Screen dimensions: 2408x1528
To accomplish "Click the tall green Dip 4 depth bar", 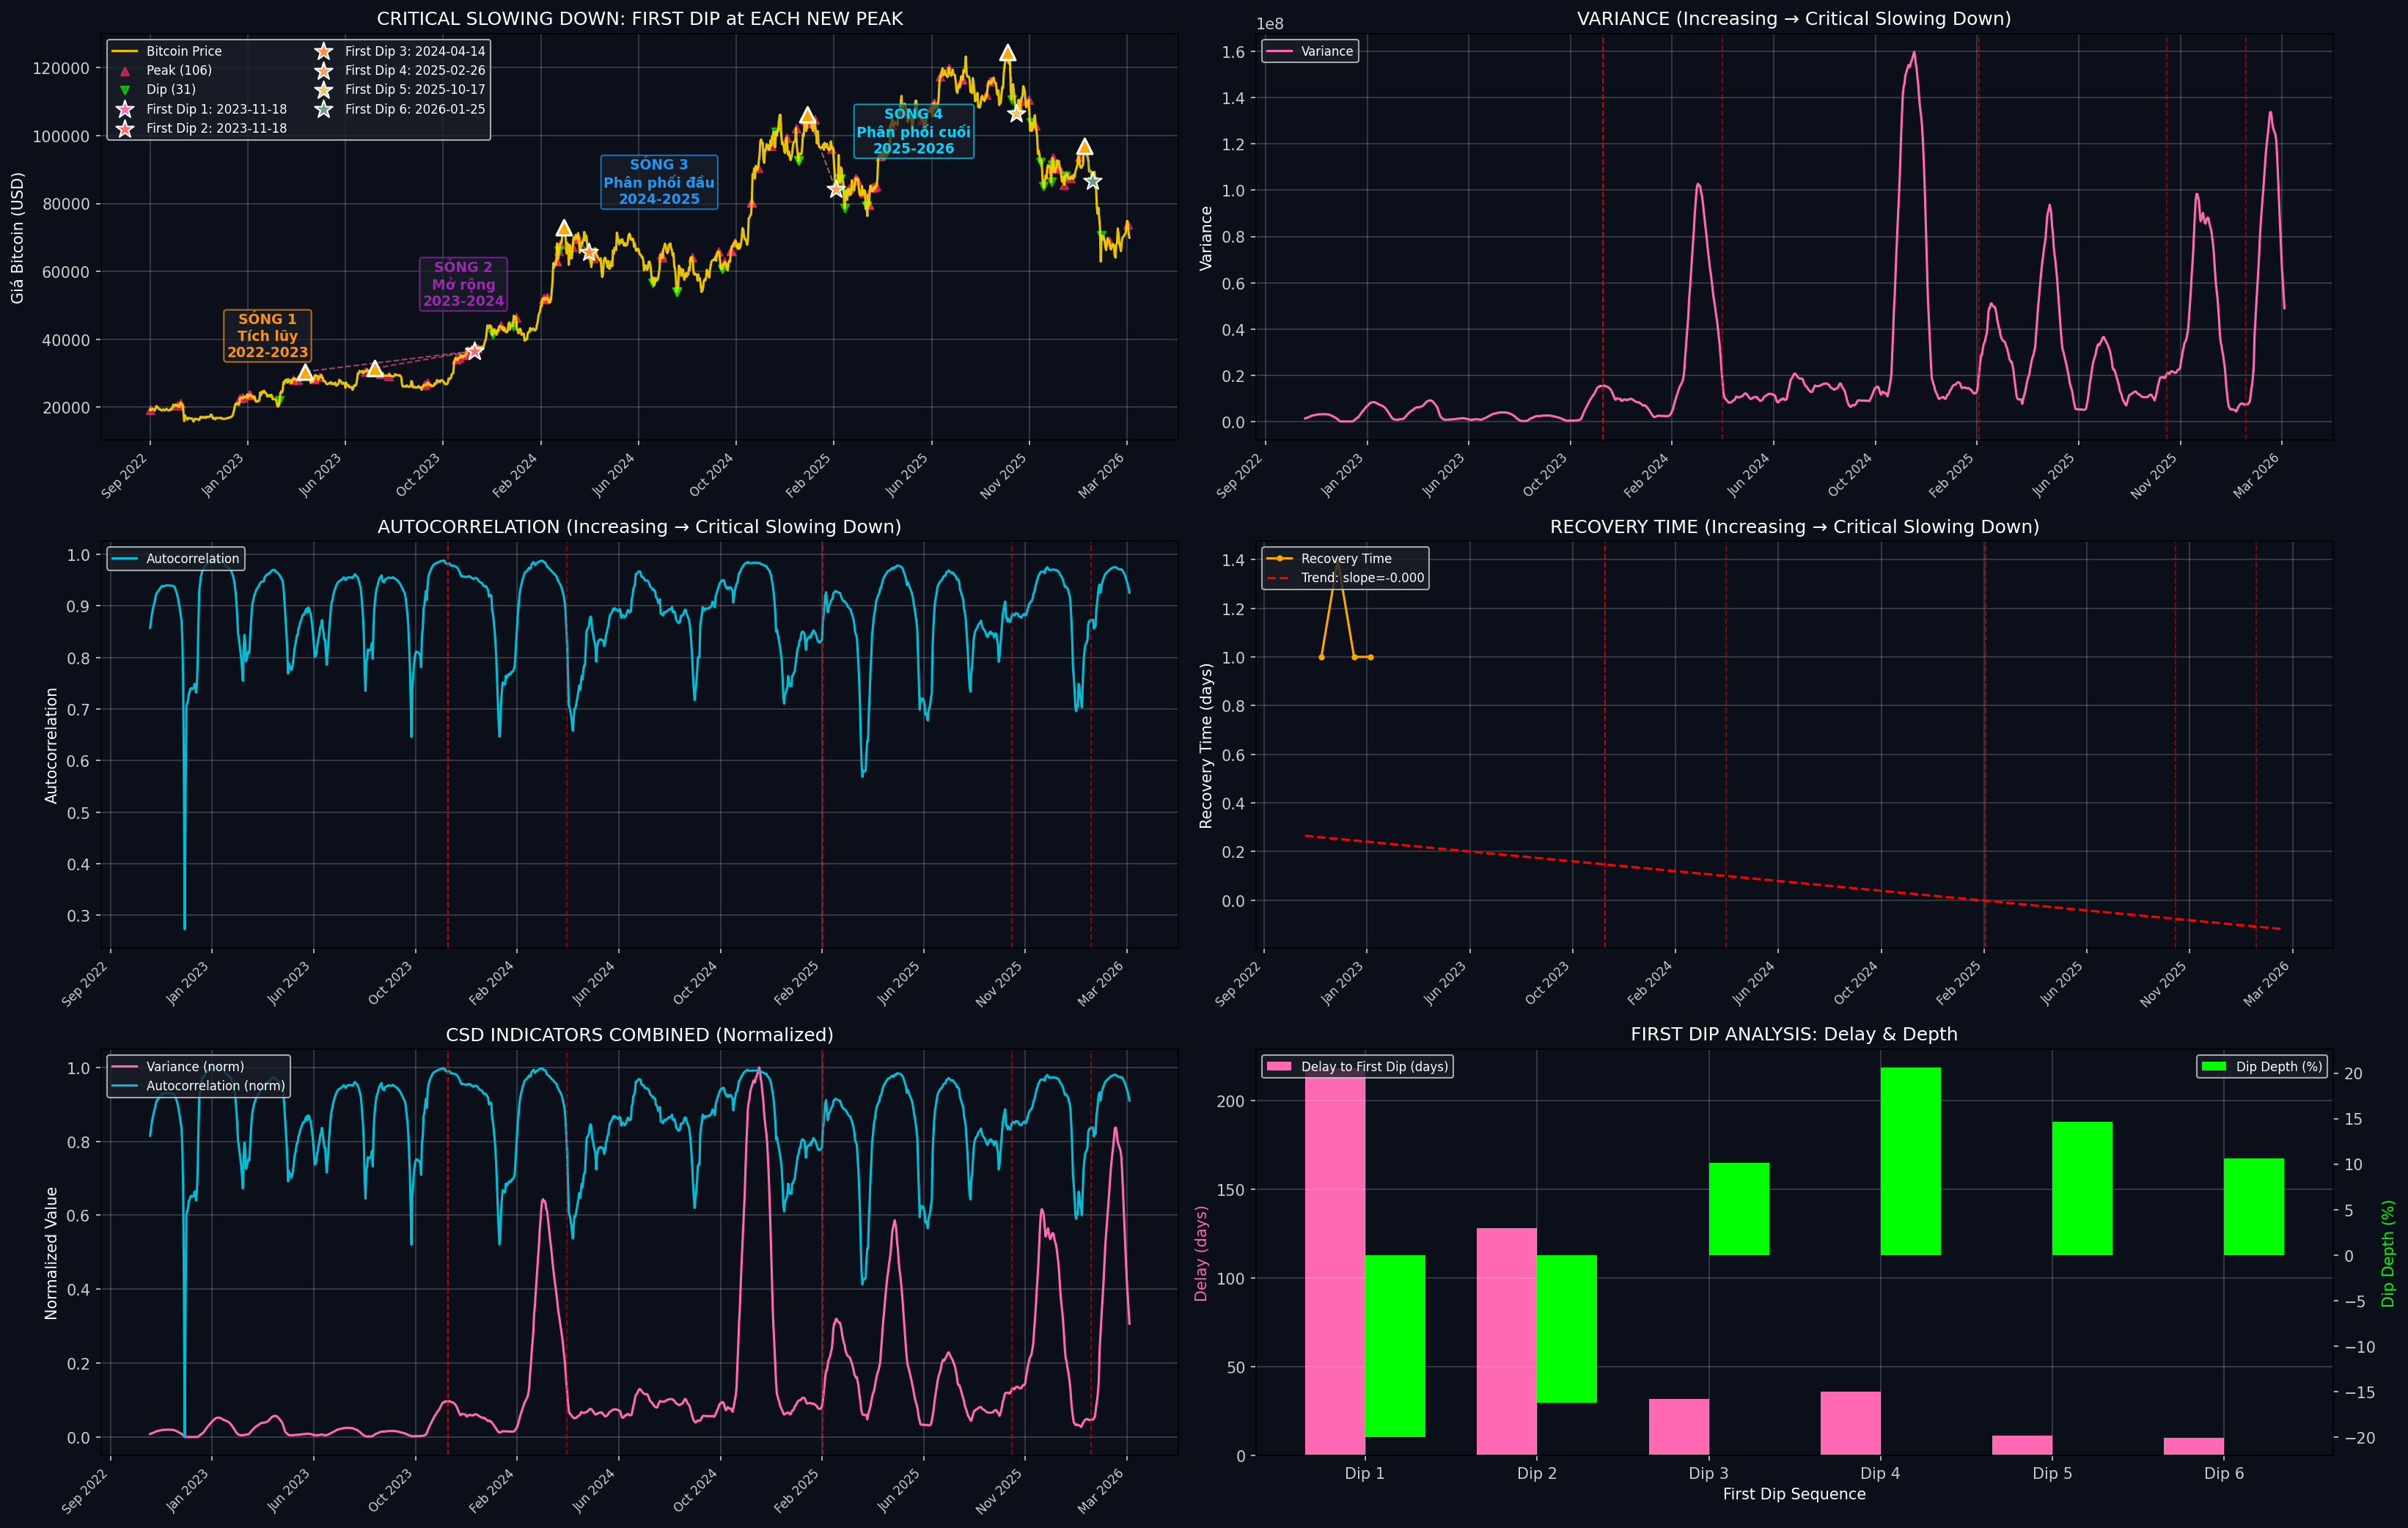I will (1910, 1160).
